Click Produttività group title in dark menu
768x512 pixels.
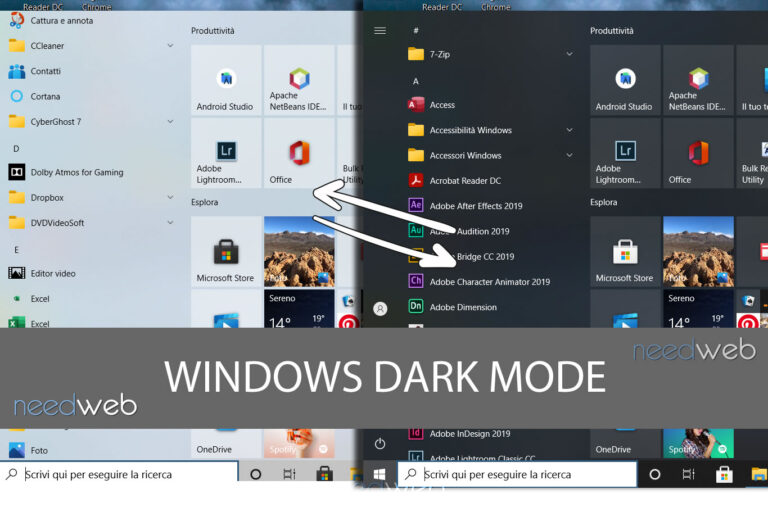click(x=612, y=31)
